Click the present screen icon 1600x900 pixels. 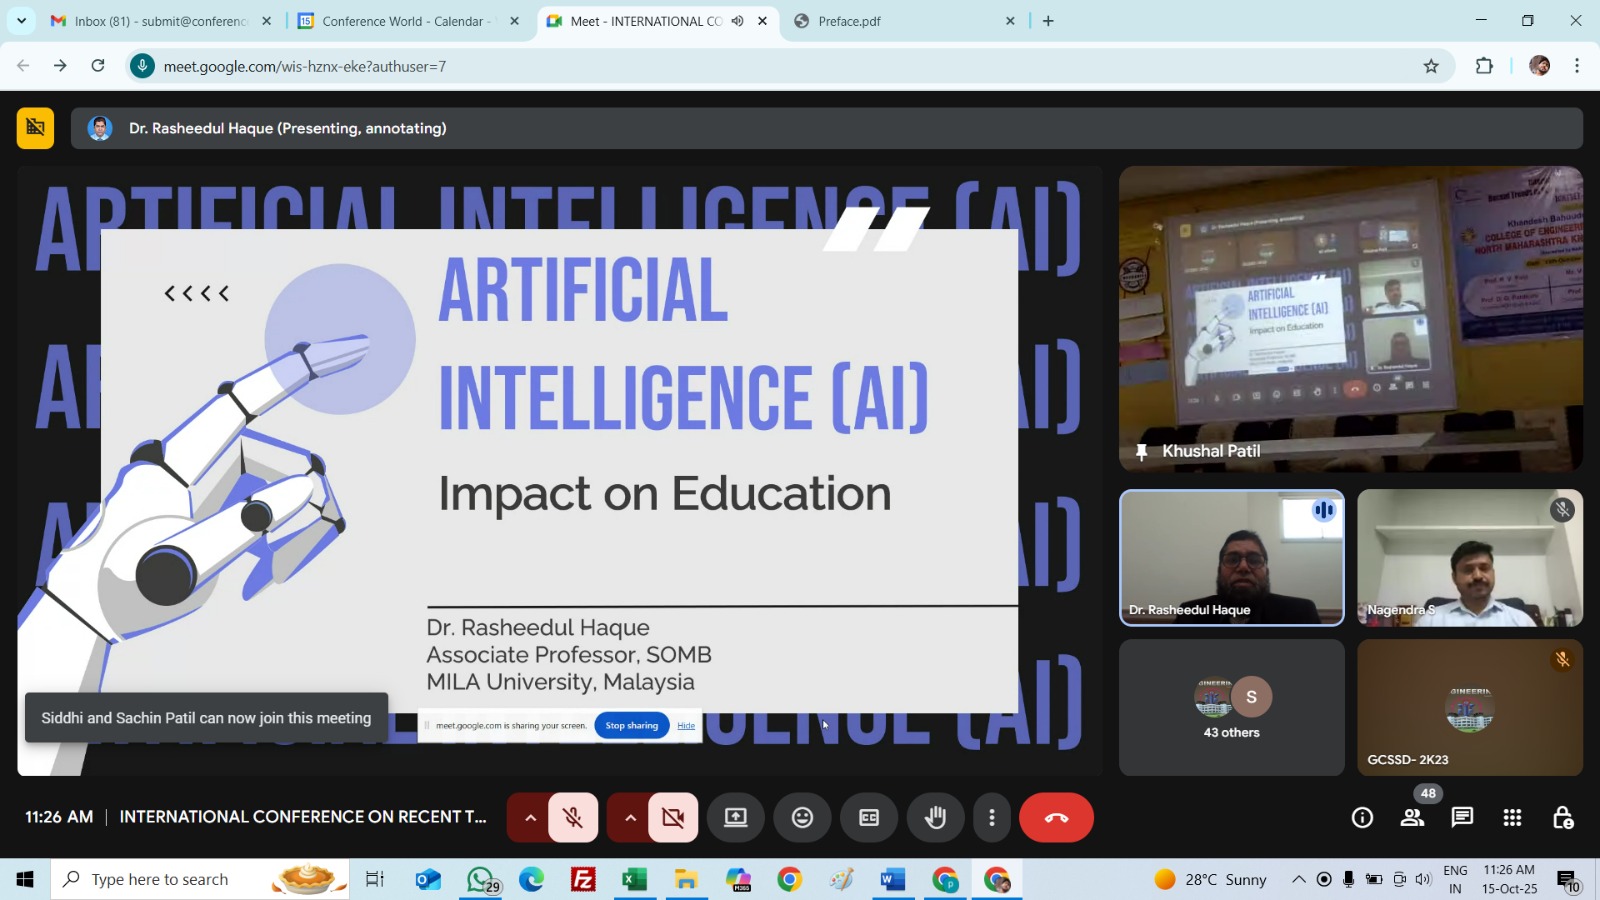click(736, 818)
